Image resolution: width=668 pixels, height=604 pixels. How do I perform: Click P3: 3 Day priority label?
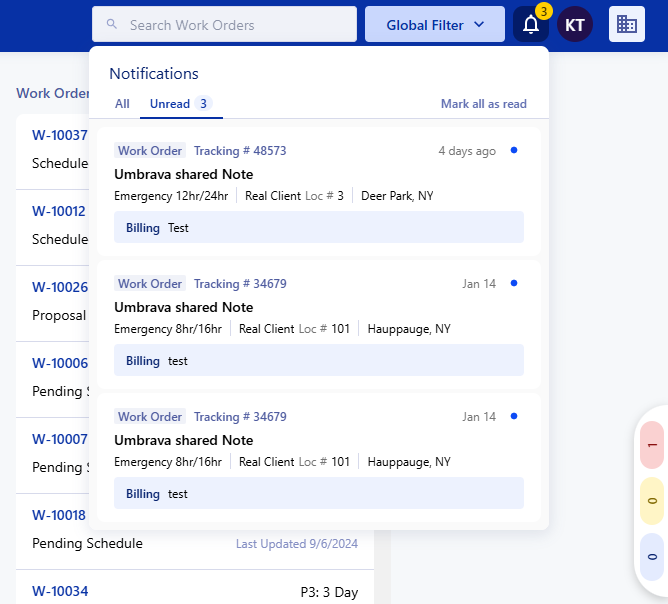point(329,592)
